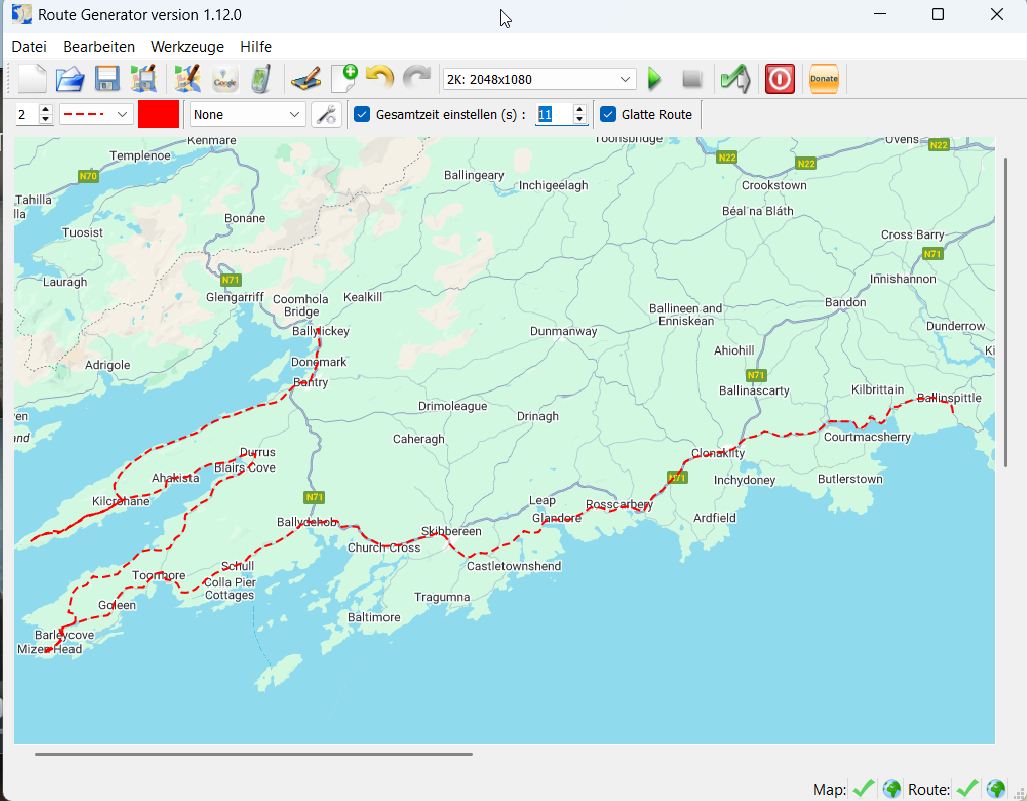Image resolution: width=1027 pixels, height=801 pixels.
Task: Open the Werkzeuge menu
Action: 187,47
